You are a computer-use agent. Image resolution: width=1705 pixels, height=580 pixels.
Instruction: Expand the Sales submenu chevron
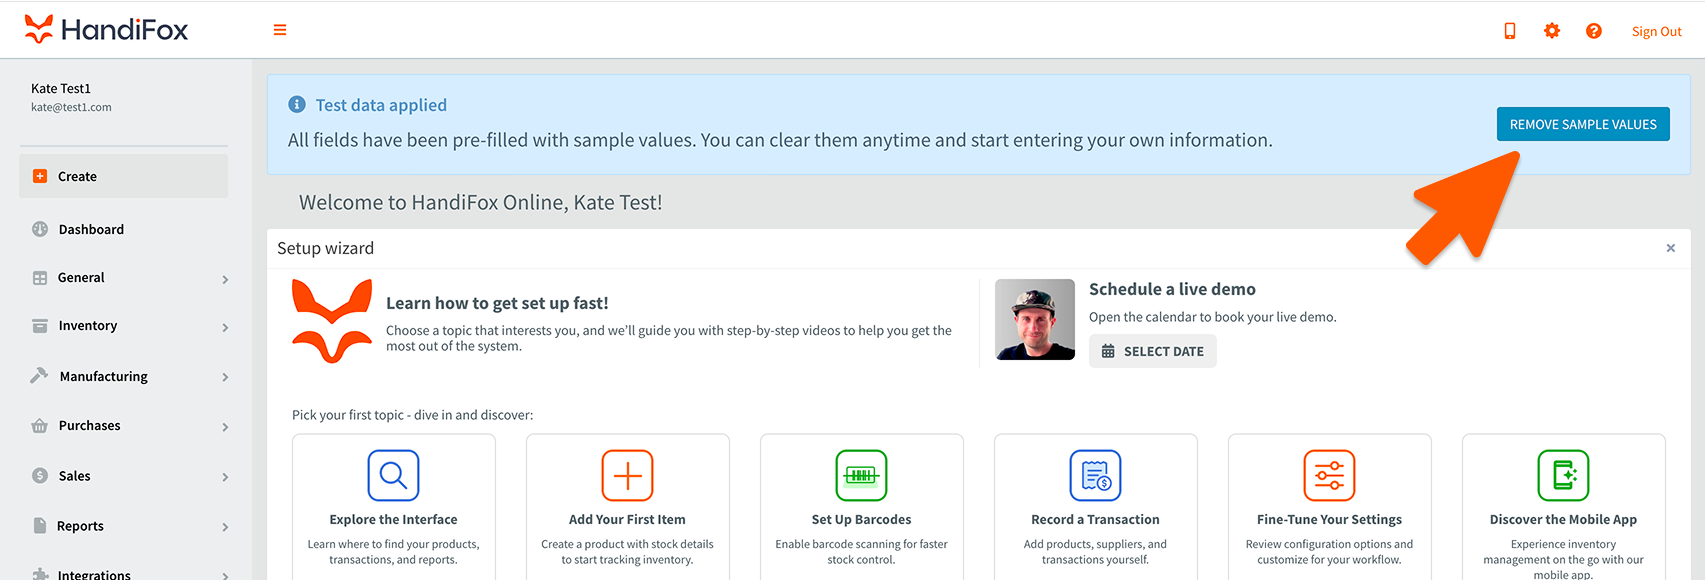pos(225,477)
